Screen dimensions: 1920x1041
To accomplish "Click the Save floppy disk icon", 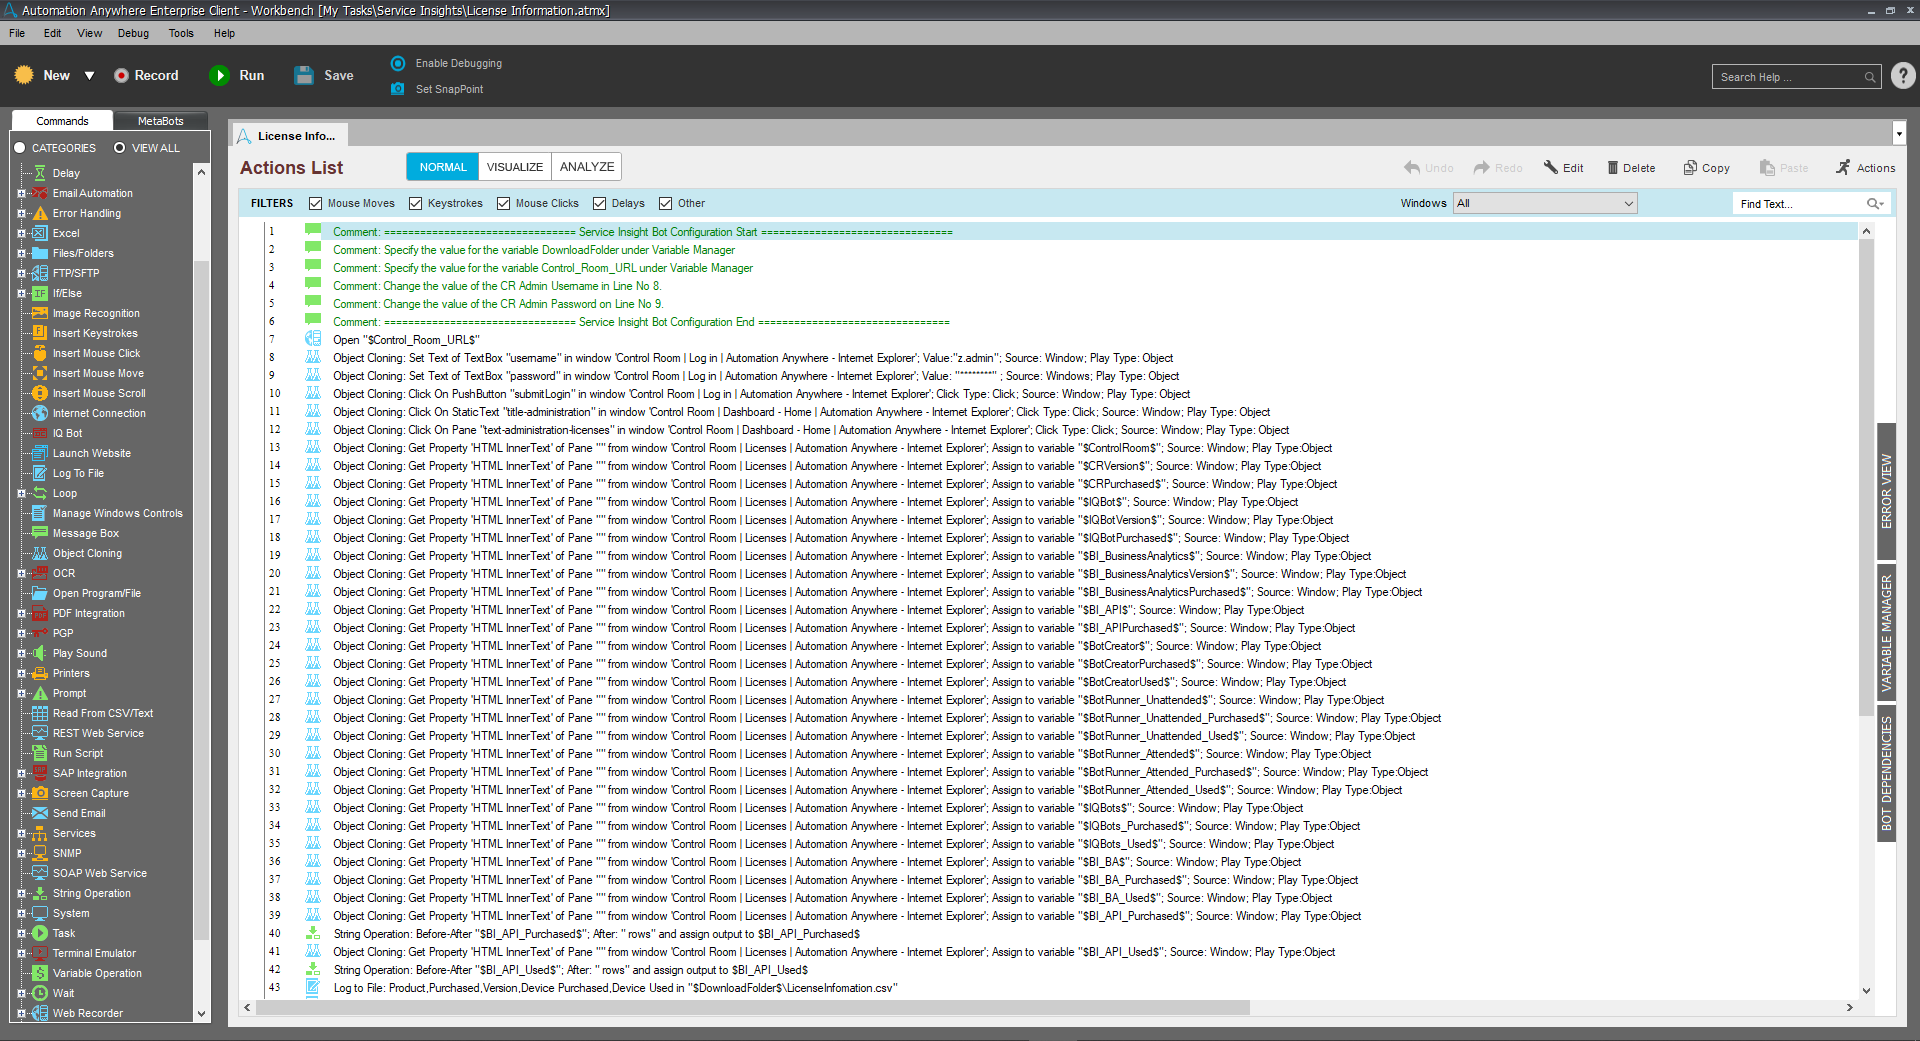I will pos(304,76).
